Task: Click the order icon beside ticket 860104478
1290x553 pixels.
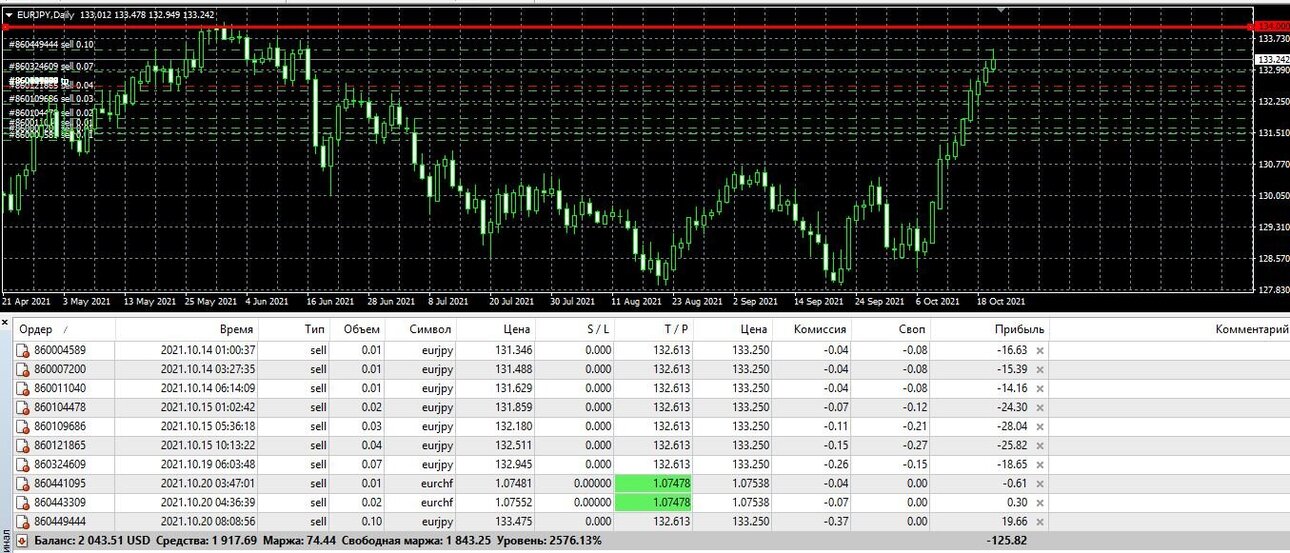Action: 22,408
